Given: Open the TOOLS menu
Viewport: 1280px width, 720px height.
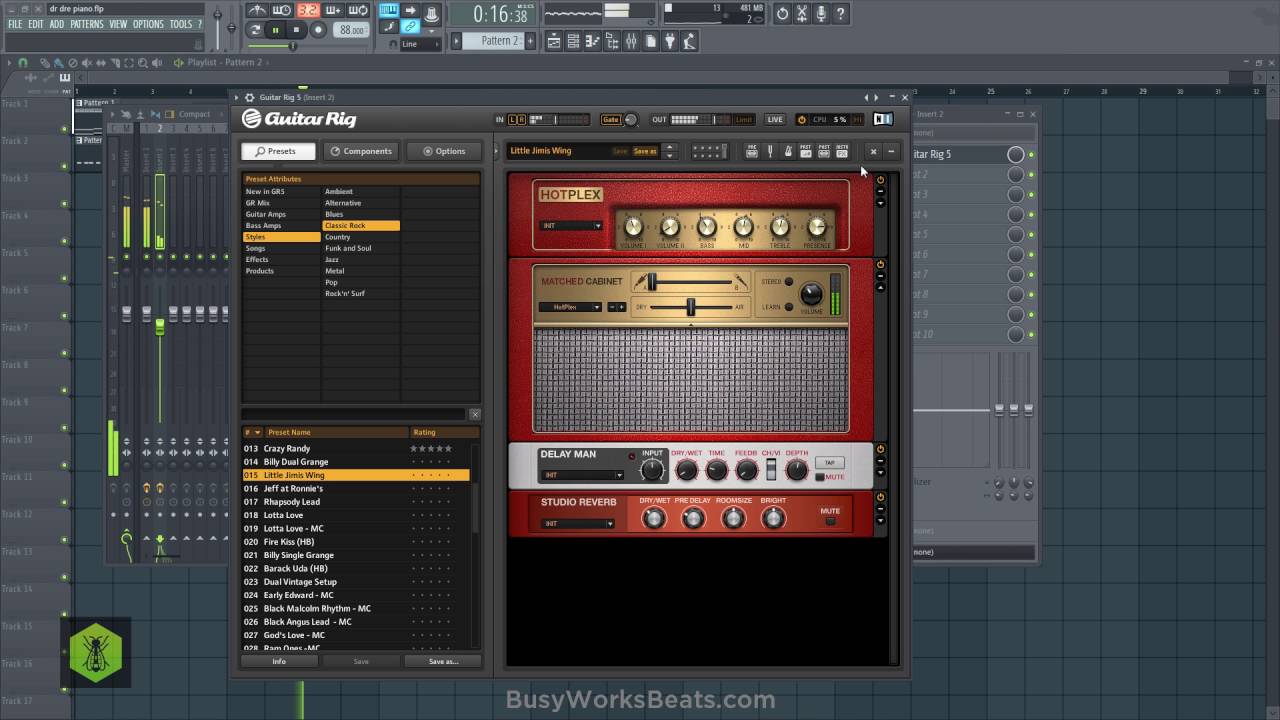Looking at the screenshot, I should pos(181,24).
